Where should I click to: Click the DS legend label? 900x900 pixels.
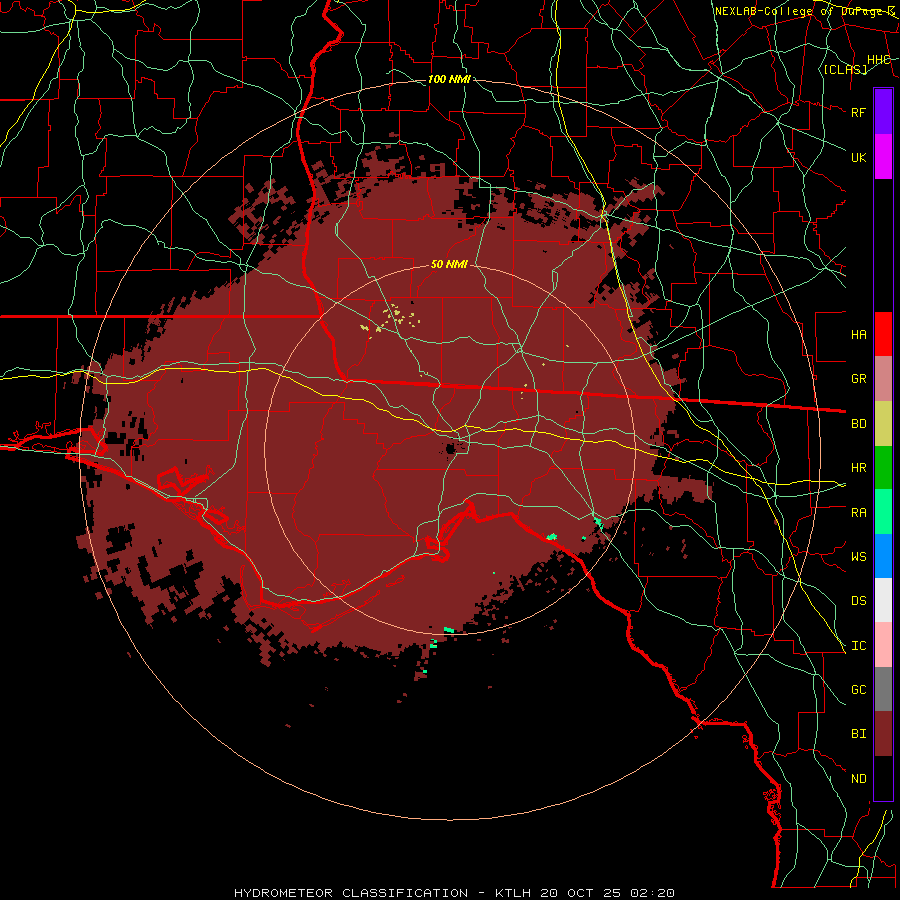point(859,601)
